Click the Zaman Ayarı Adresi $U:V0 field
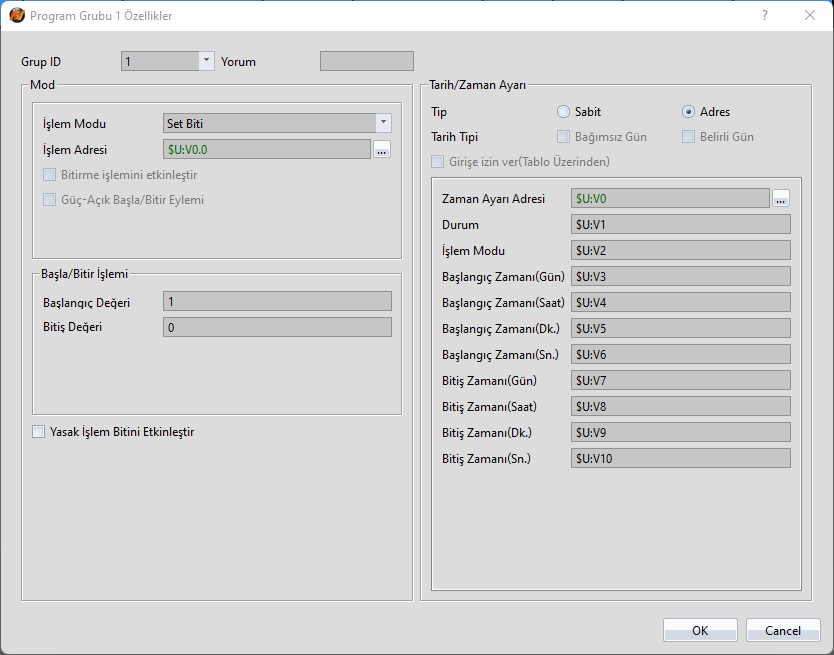834x655 pixels. tap(670, 198)
